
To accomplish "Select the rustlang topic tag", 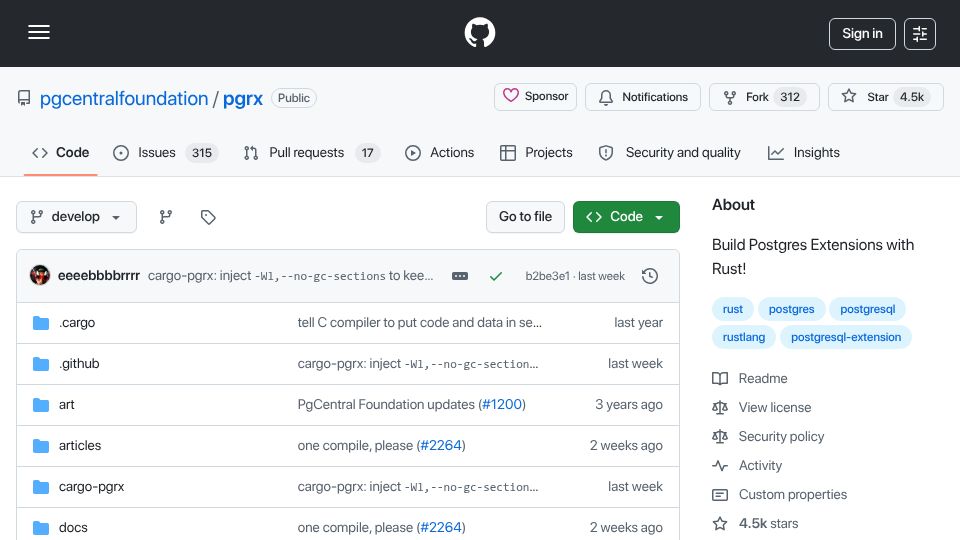I will coord(743,337).
